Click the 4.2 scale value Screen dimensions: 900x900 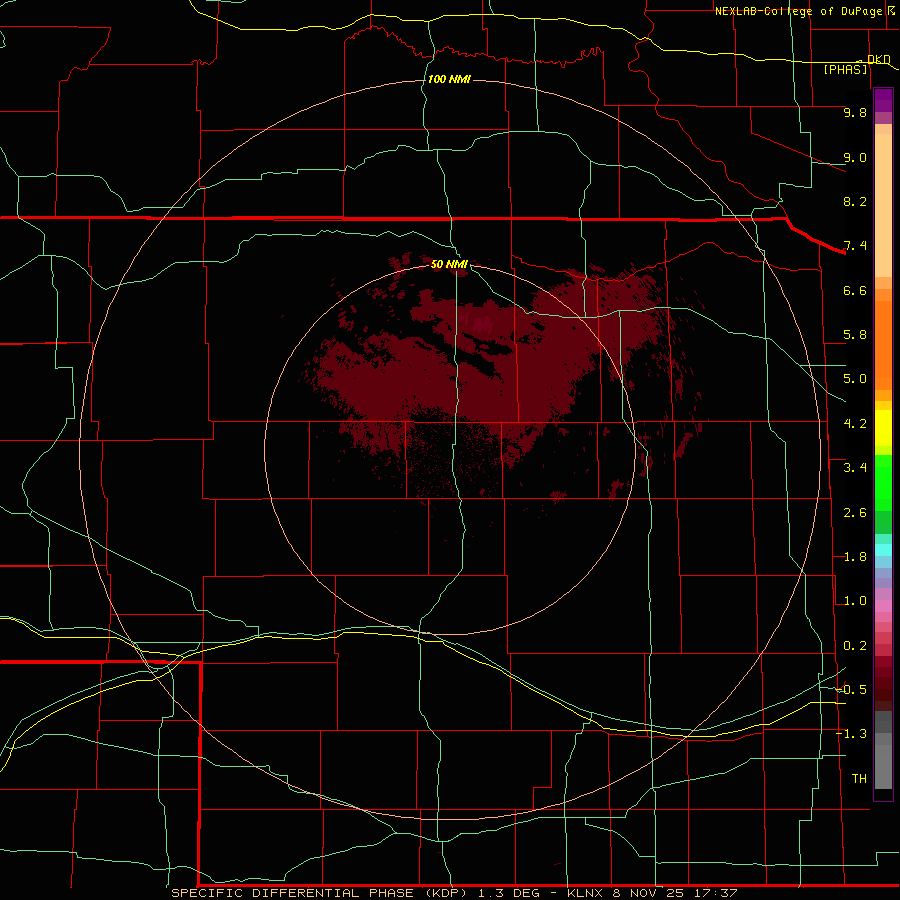coord(855,424)
